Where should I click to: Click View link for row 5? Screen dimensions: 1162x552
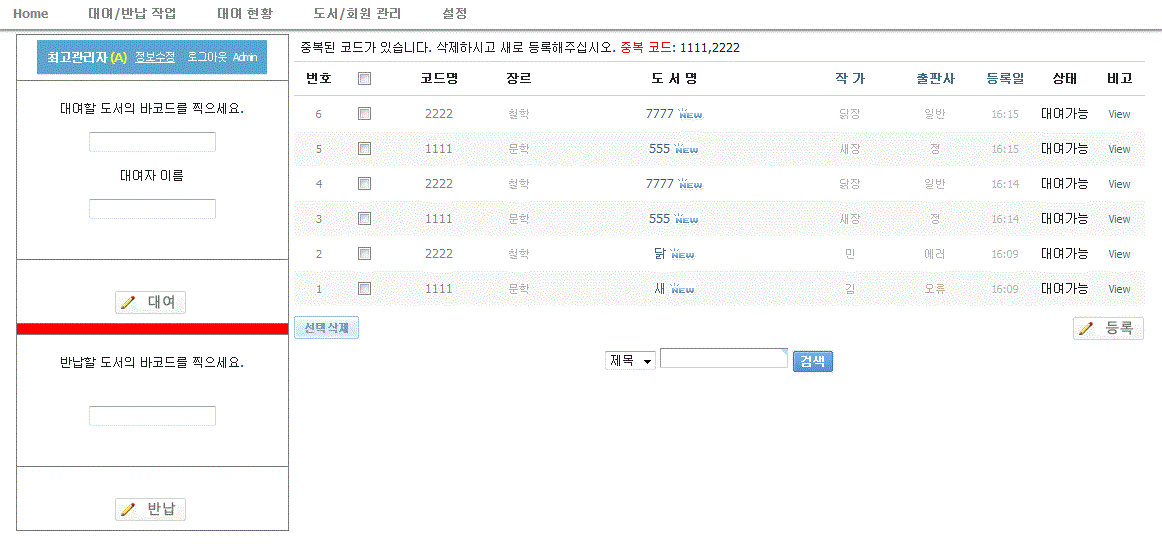1119,149
